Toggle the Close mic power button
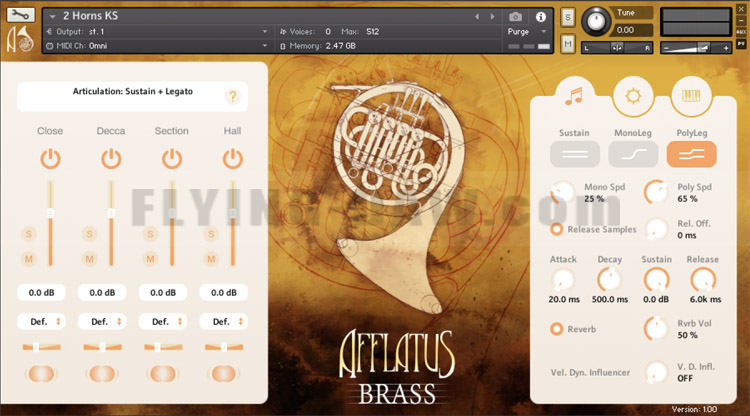This screenshot has width=750, height=416. 50,159
